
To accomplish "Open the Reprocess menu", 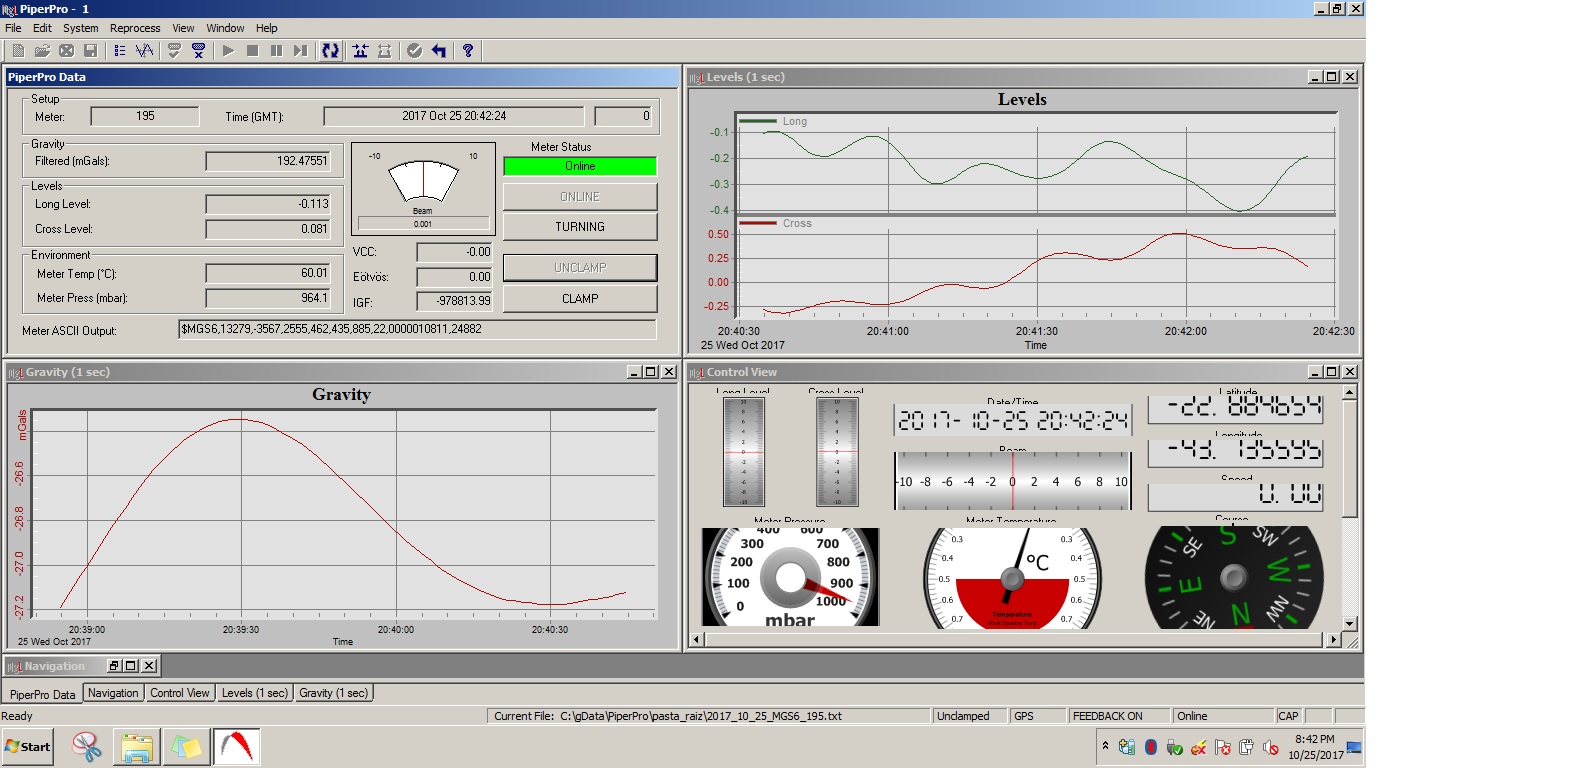I will (135, 28).
